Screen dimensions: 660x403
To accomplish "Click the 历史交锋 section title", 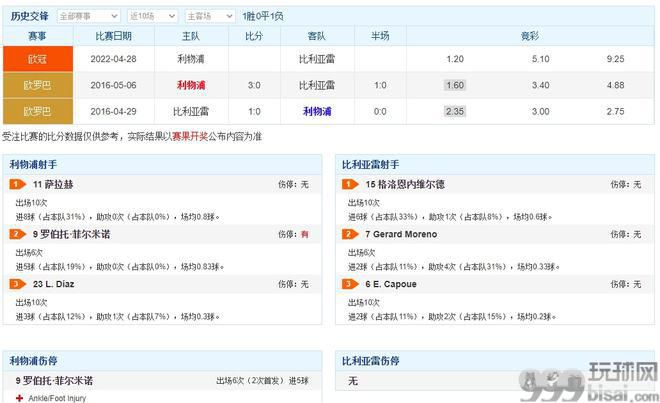I will tap(29, 16).
